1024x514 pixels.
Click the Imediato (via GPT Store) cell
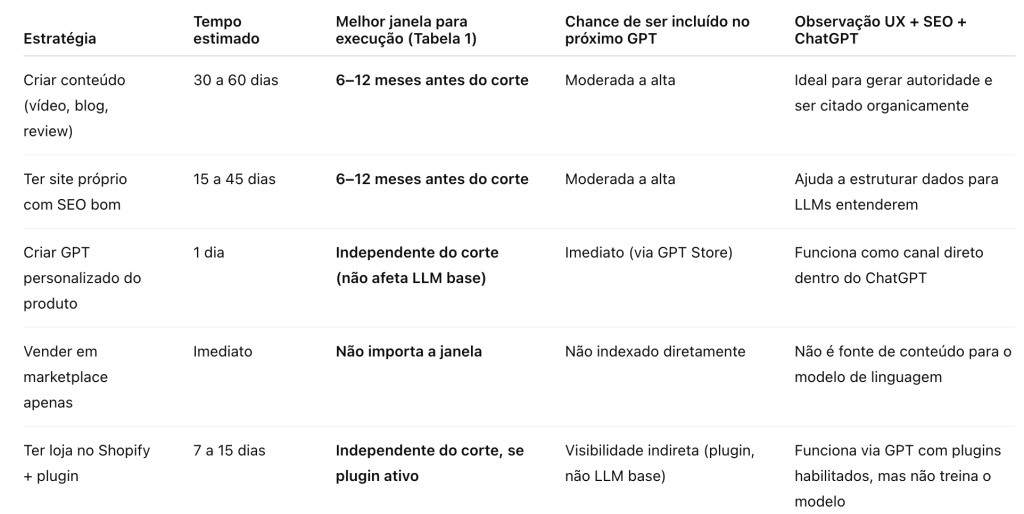[648, 253]
